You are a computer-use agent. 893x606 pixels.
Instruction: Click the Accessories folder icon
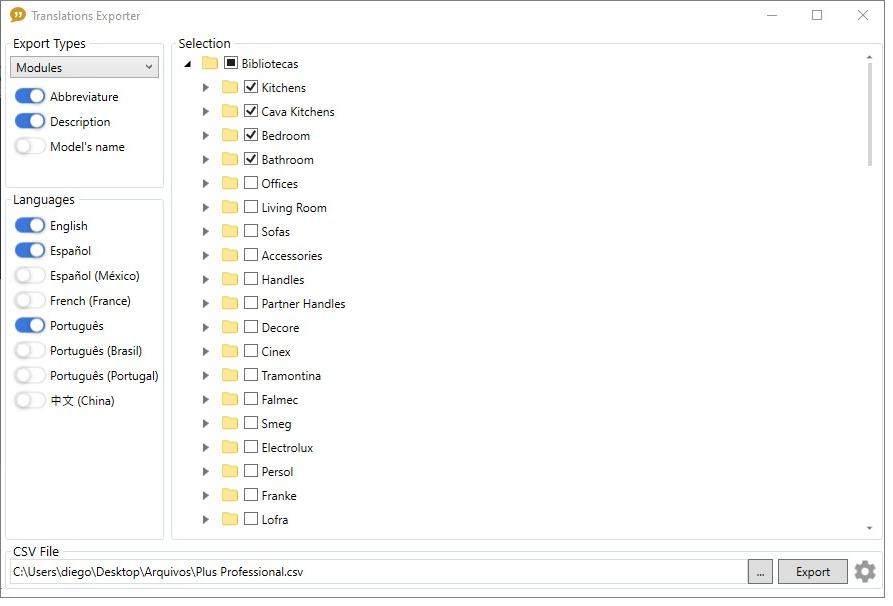231,256
